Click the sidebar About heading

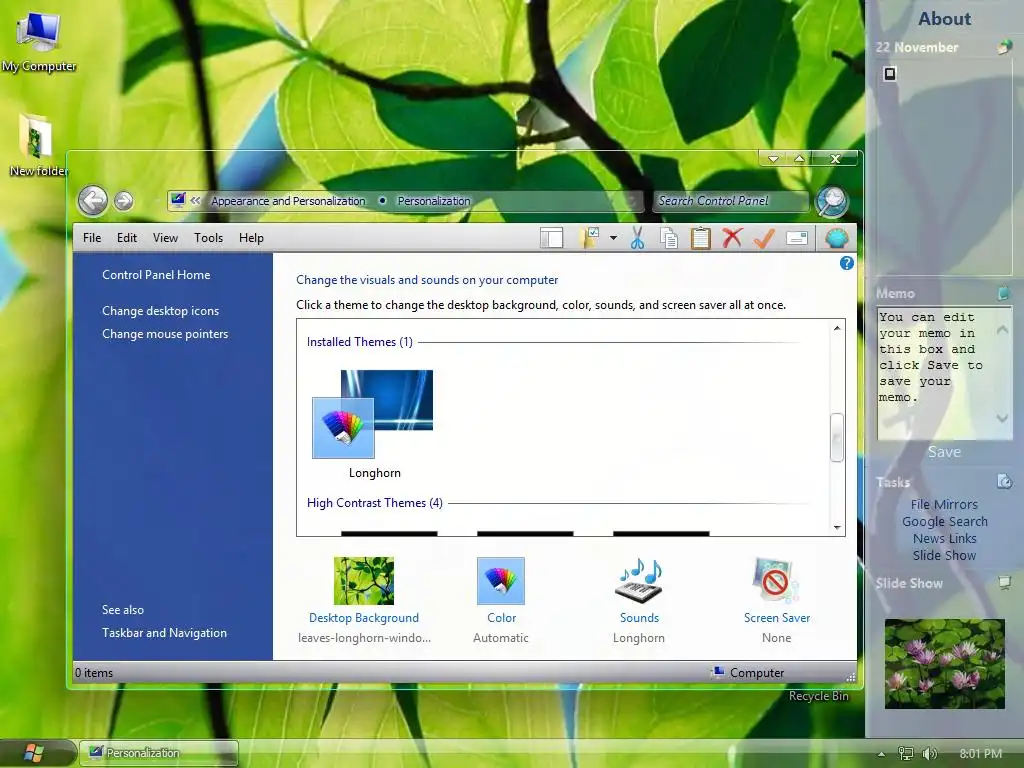pos(944,18)
